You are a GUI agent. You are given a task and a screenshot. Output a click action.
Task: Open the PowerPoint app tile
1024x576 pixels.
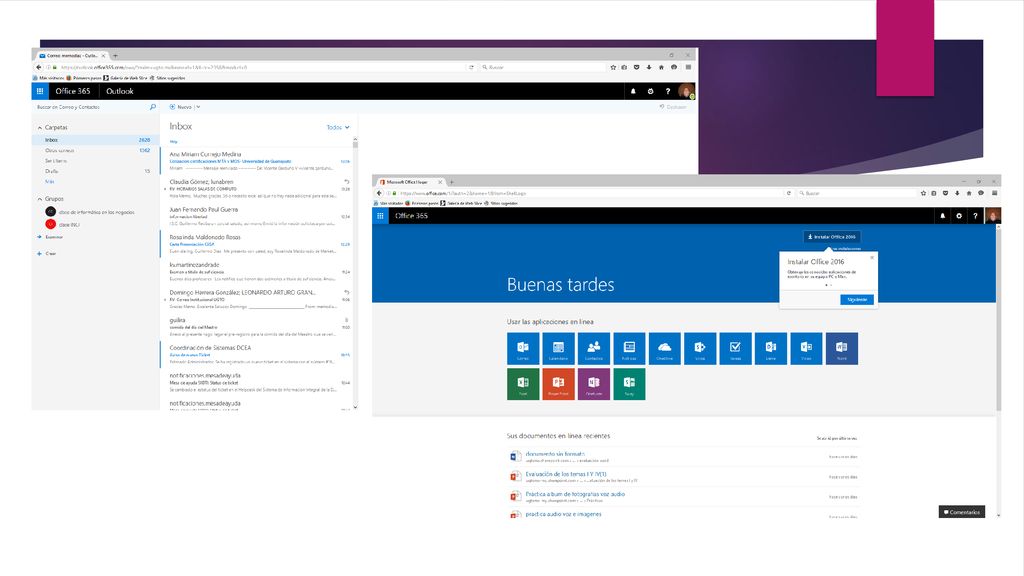click(558, 384)
